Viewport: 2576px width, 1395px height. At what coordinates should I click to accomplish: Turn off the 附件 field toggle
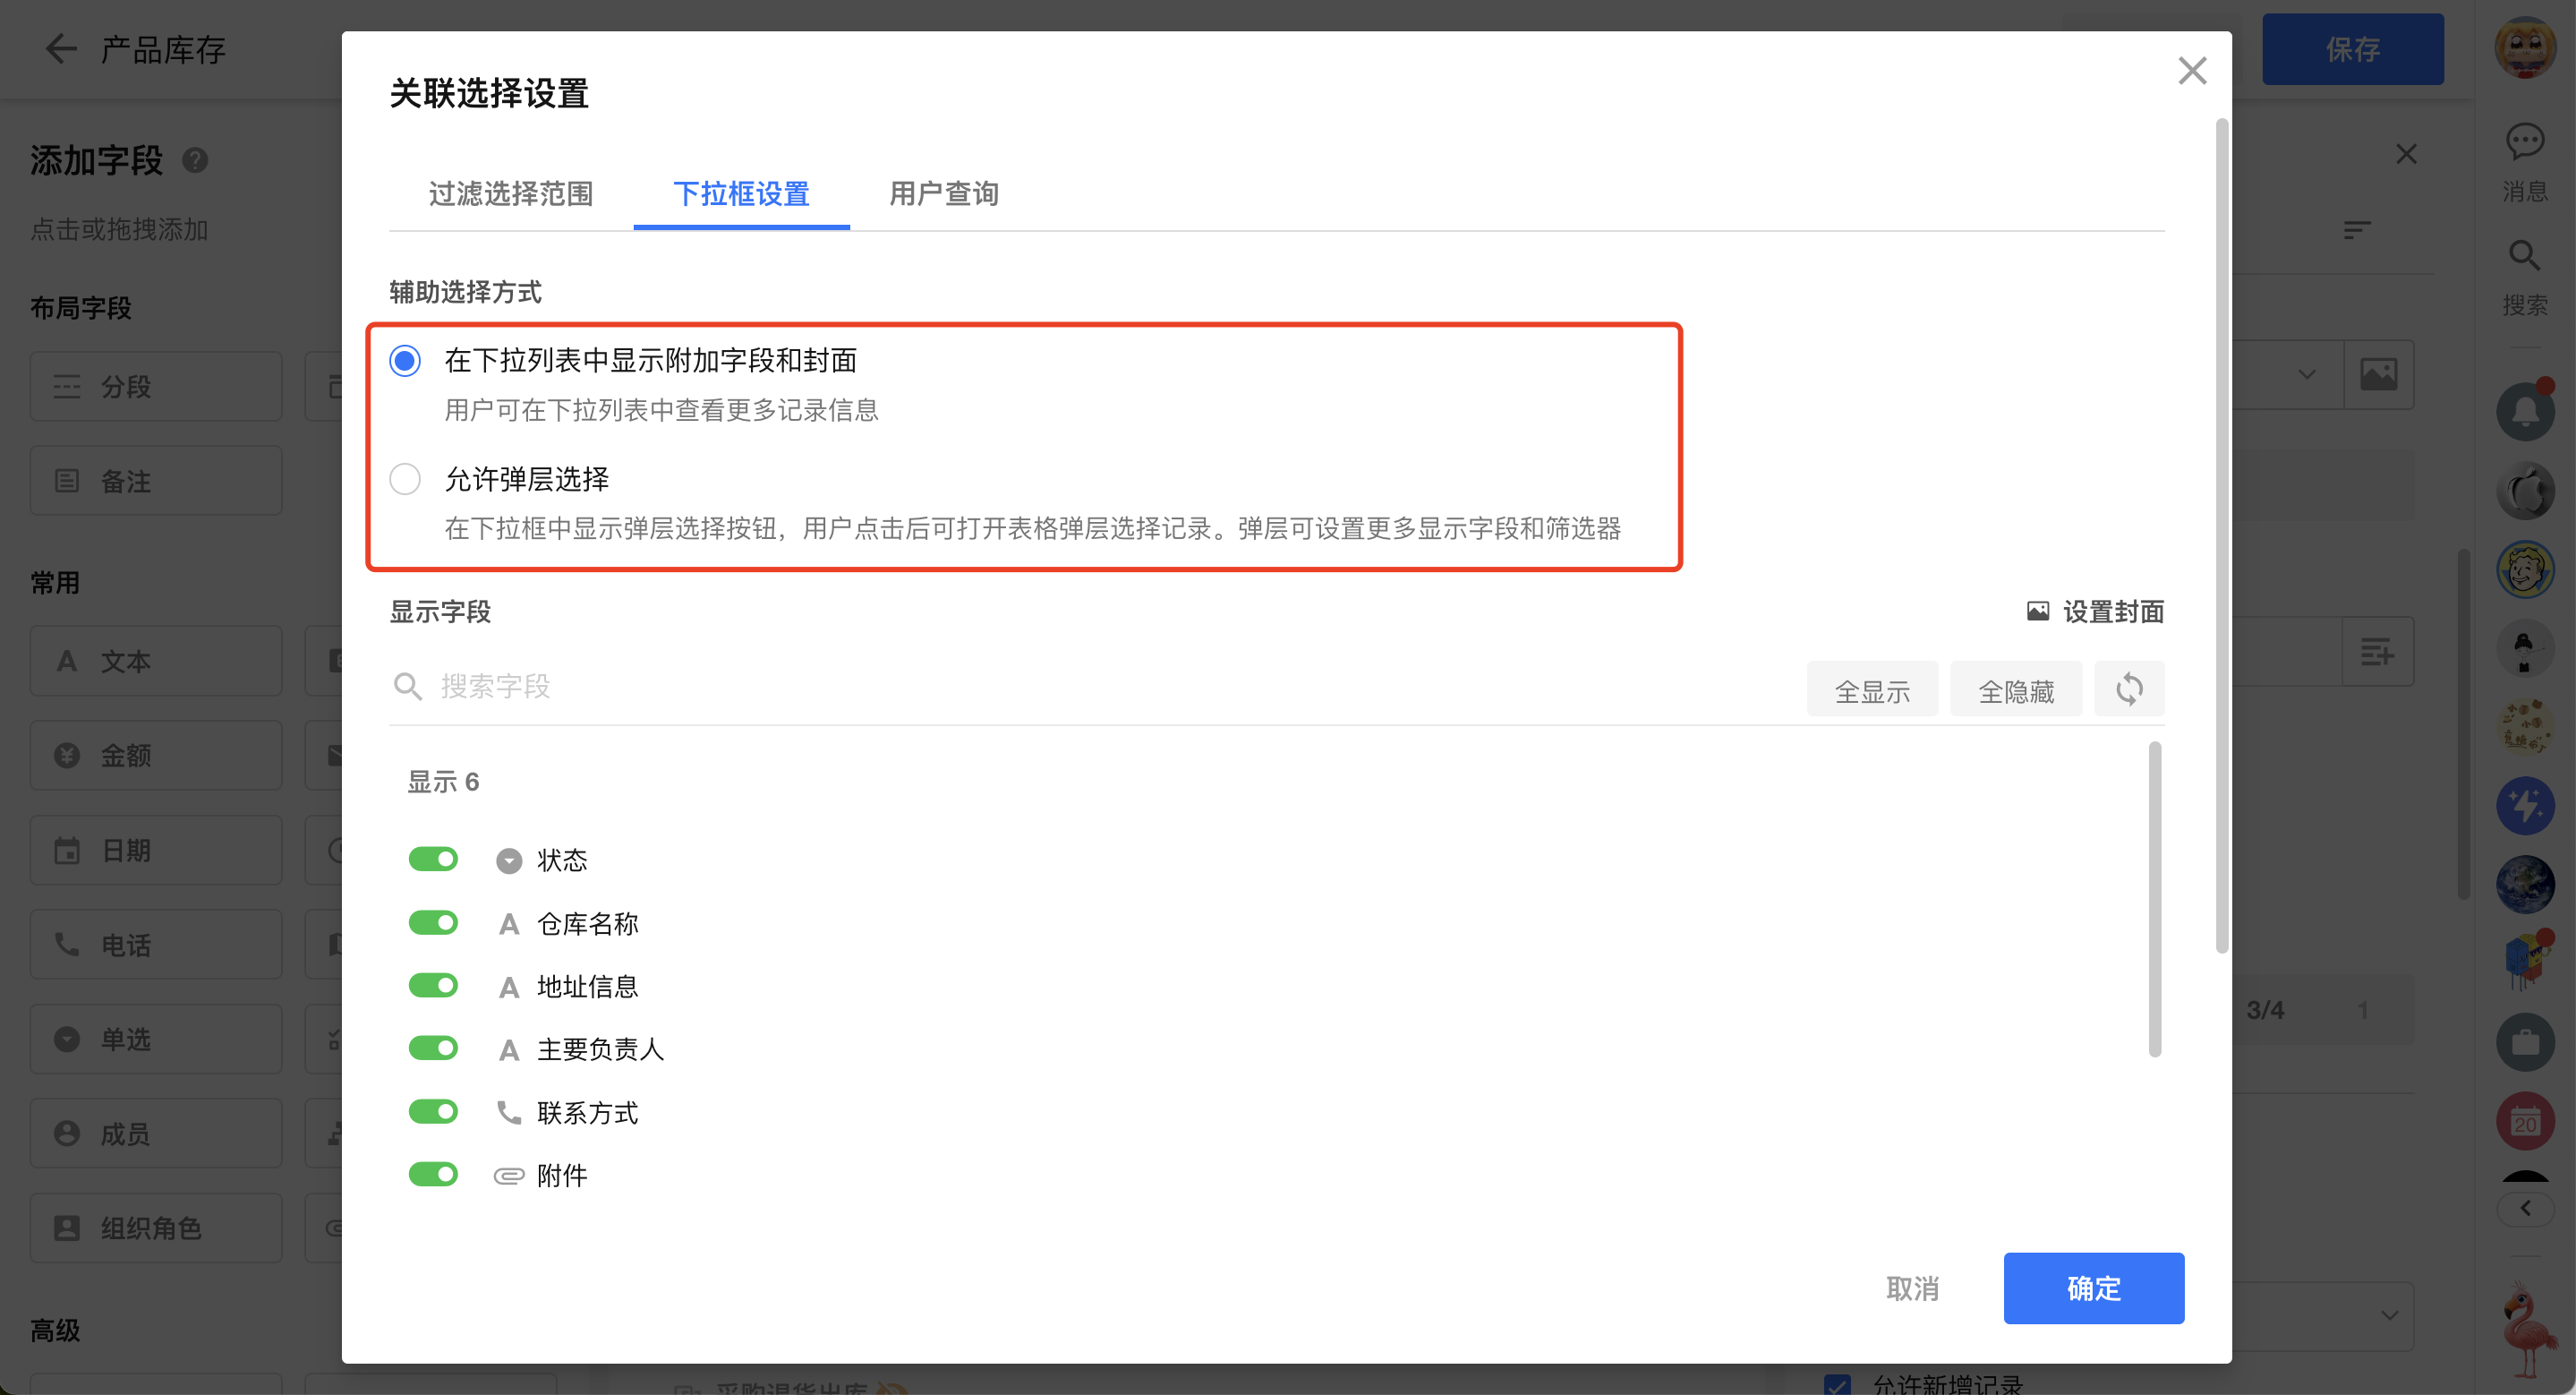pos(433,1174)
